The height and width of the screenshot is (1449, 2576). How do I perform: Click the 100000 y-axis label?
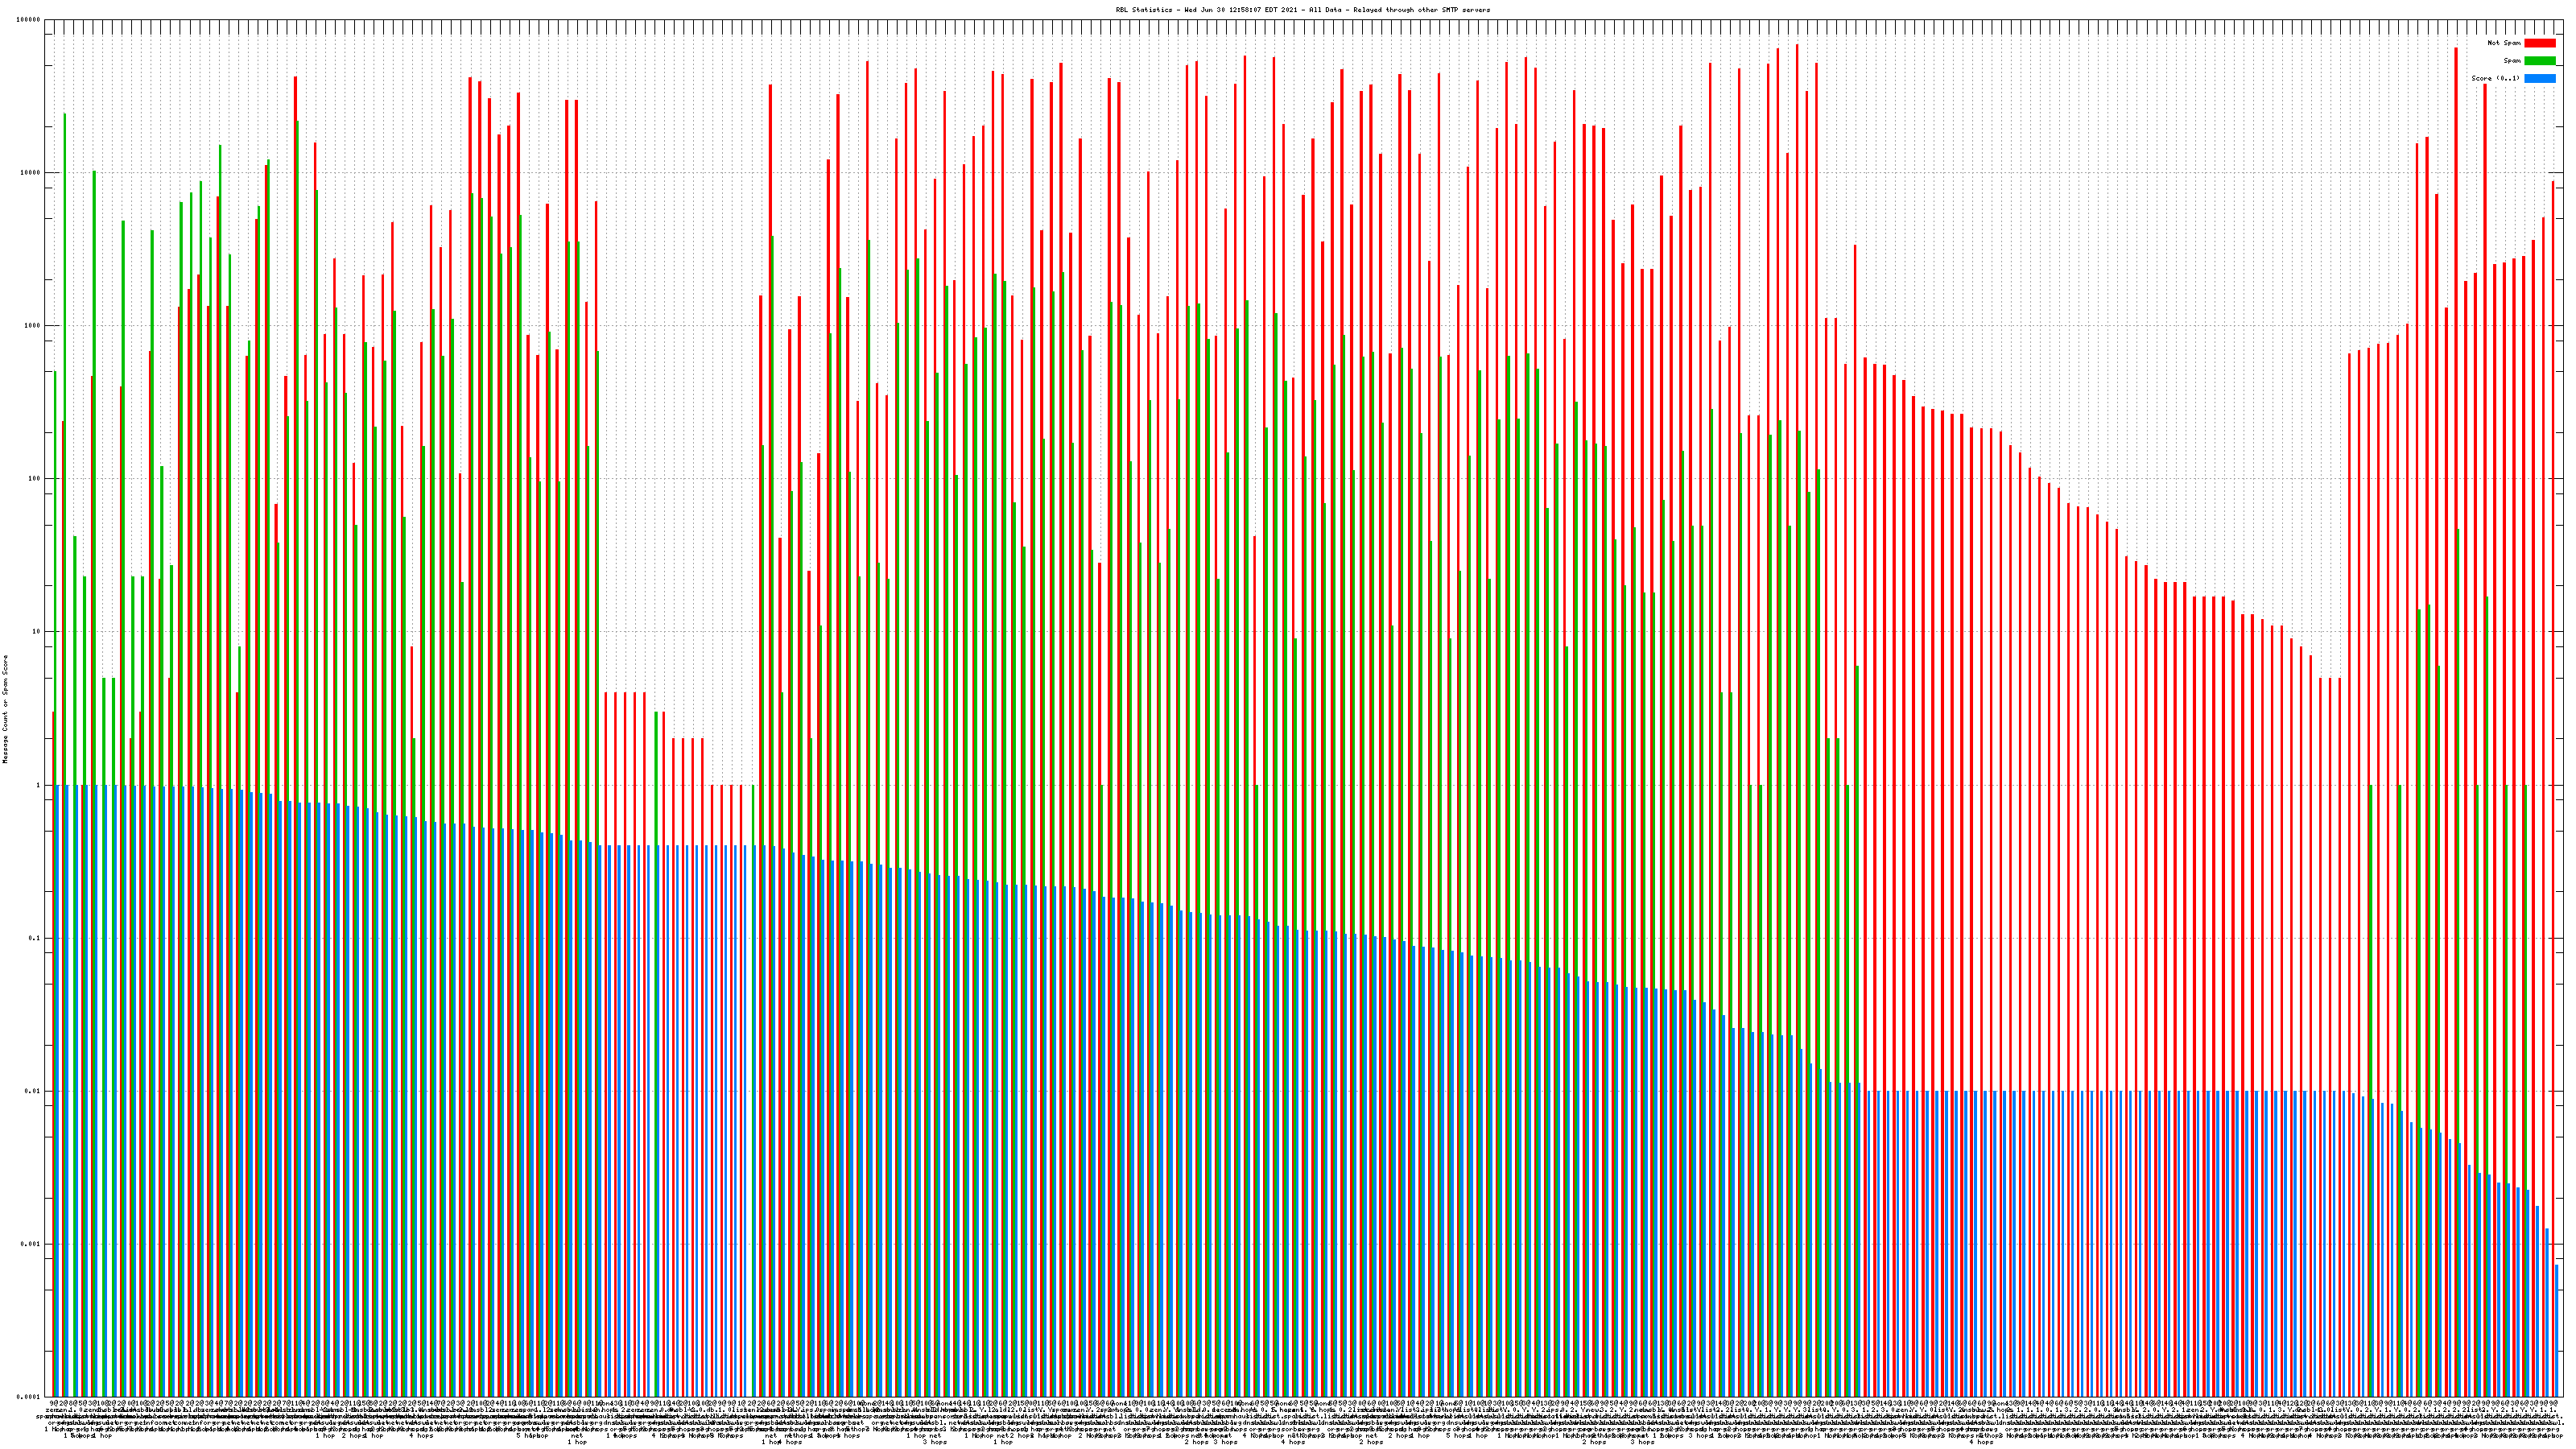point(29,20)
